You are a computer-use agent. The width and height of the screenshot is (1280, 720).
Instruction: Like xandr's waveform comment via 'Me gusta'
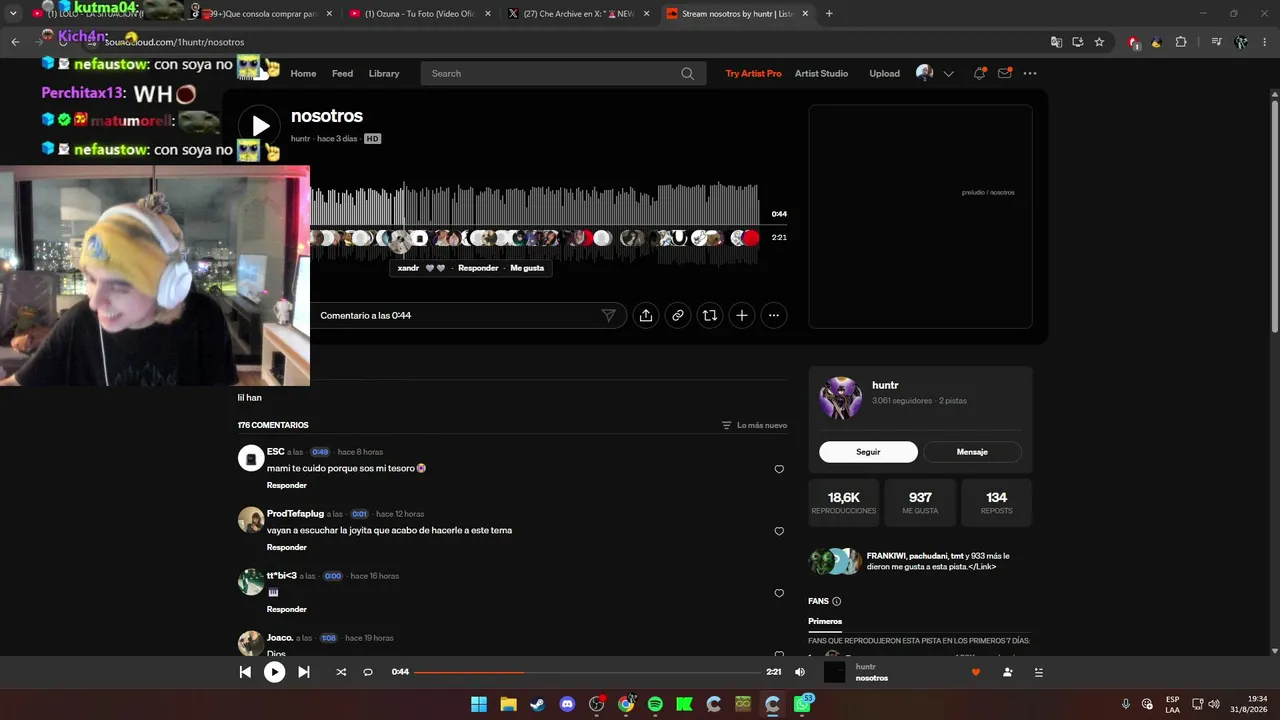527,268
